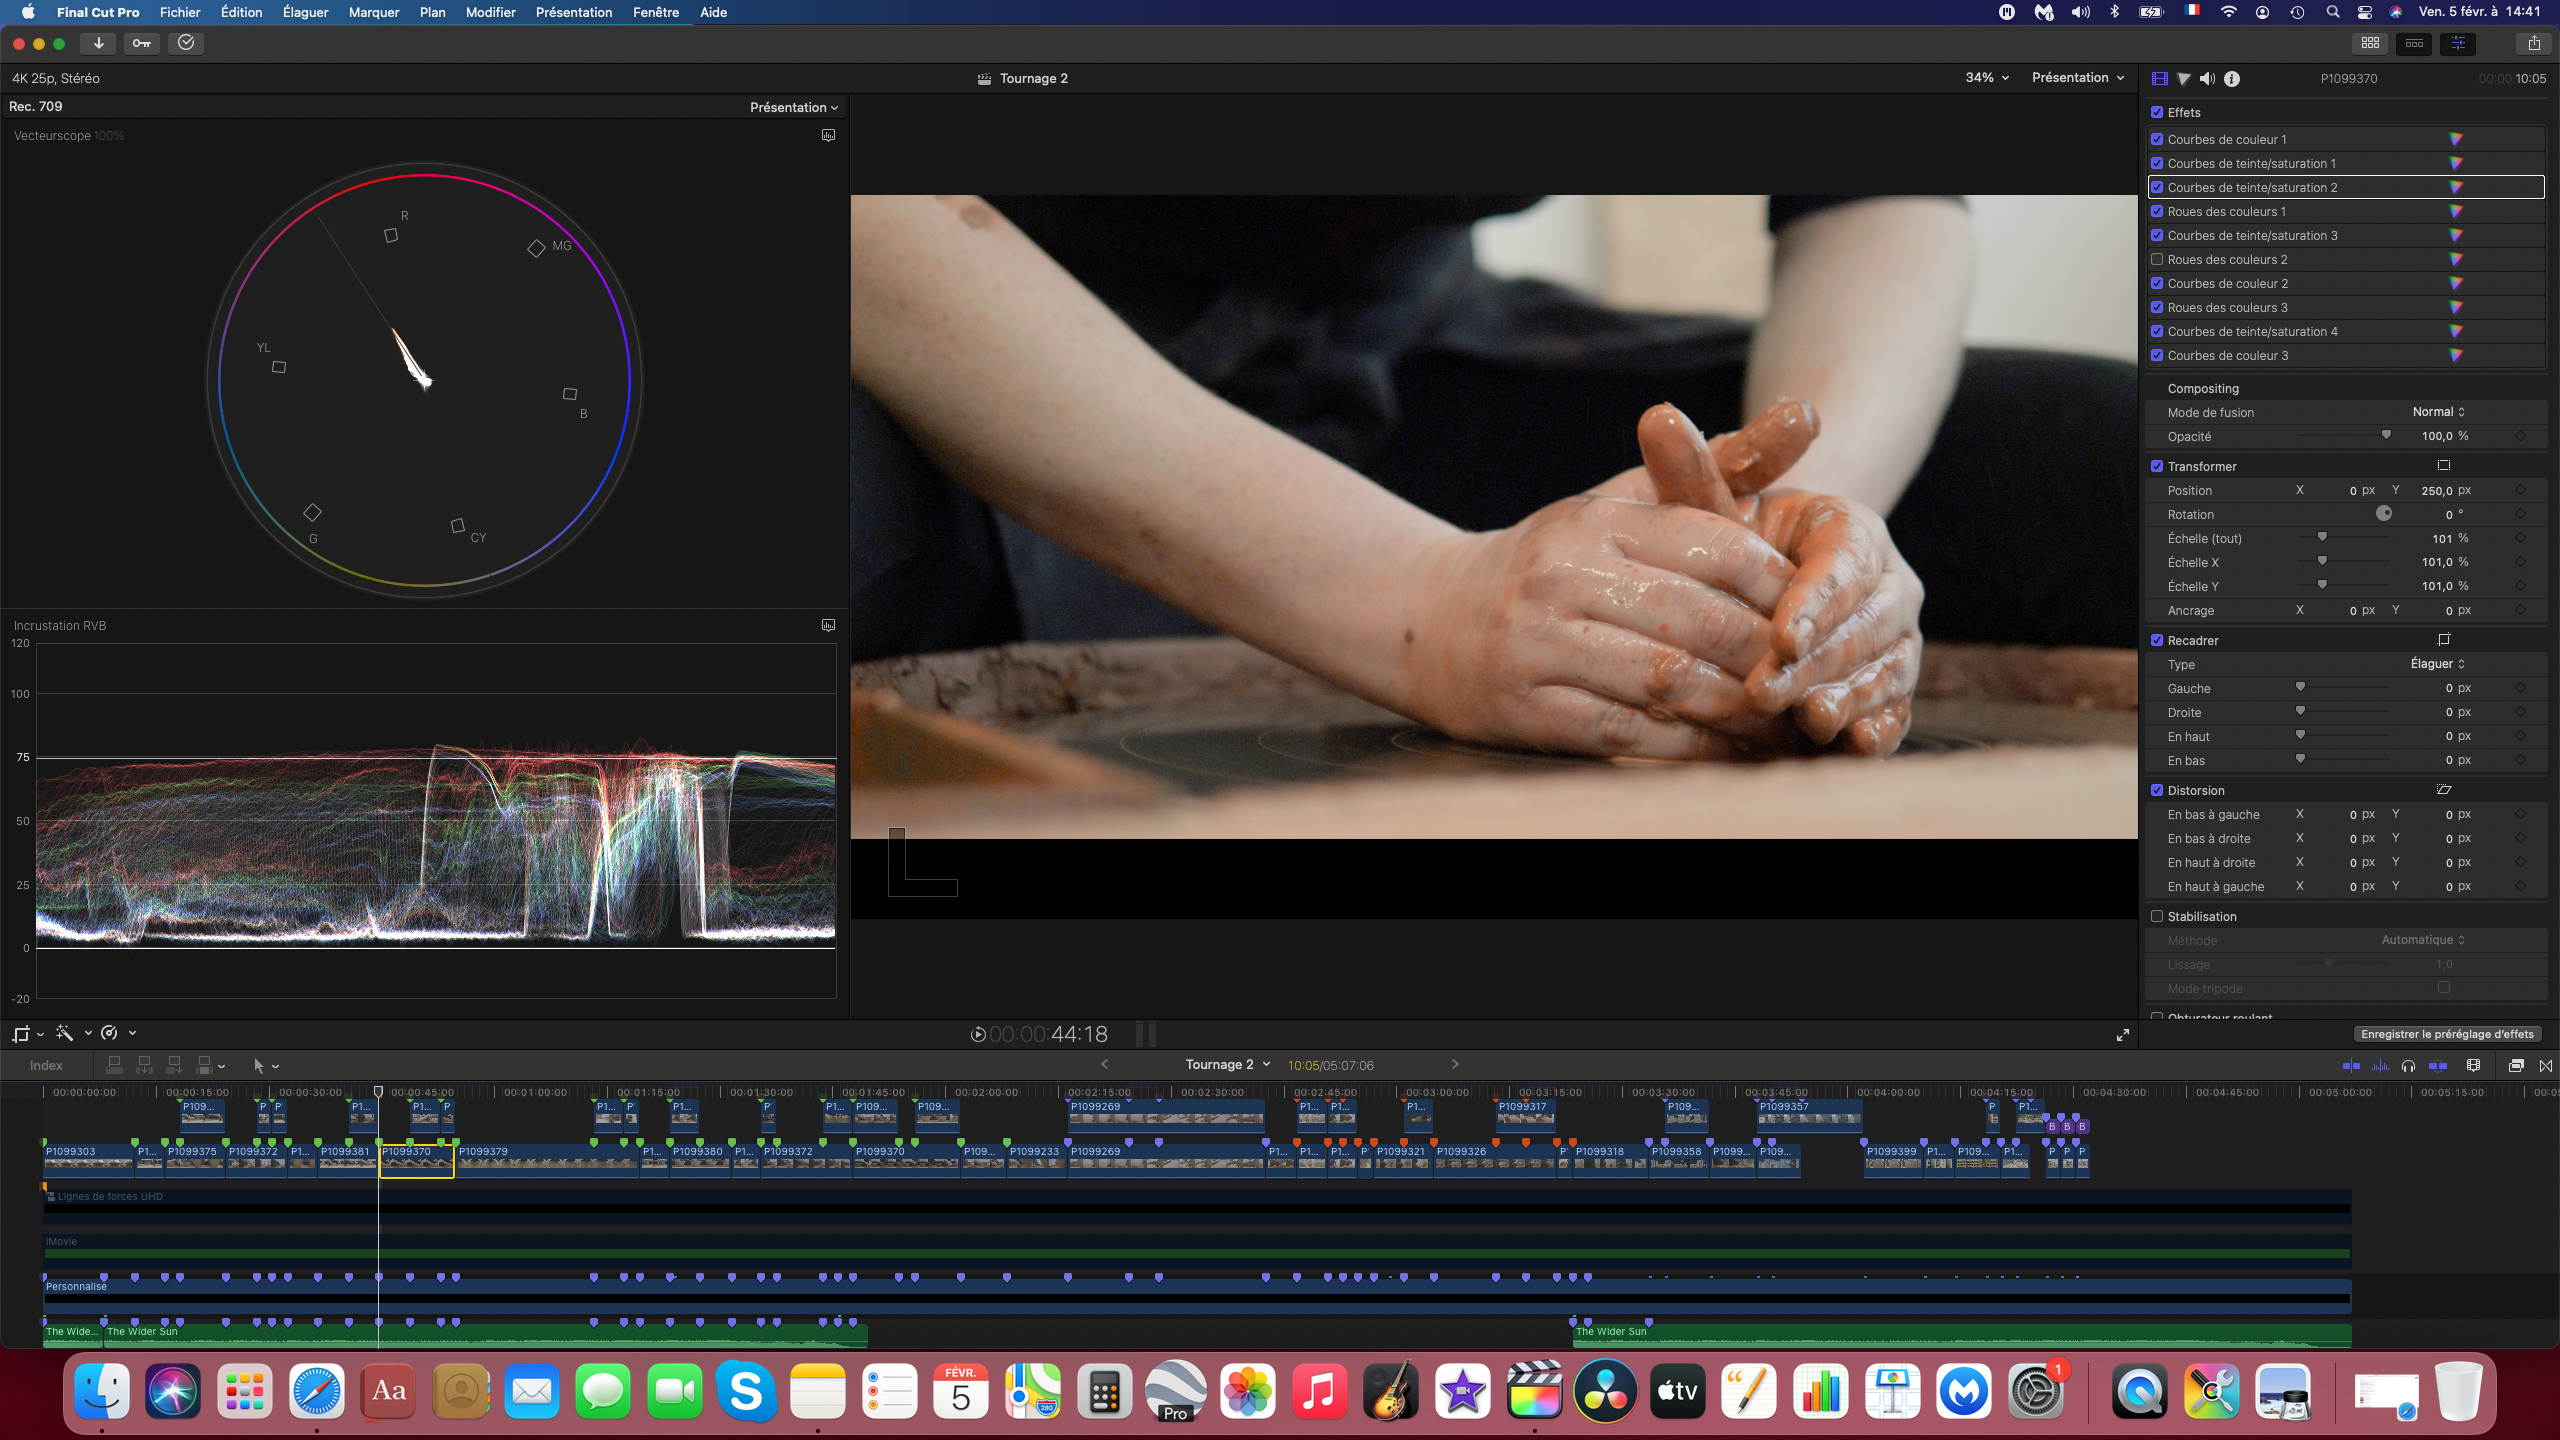Disable Roues des couleurs 3 effect
Image resolution: width=2560 pixels, height=1440 pixels.
2157,307
